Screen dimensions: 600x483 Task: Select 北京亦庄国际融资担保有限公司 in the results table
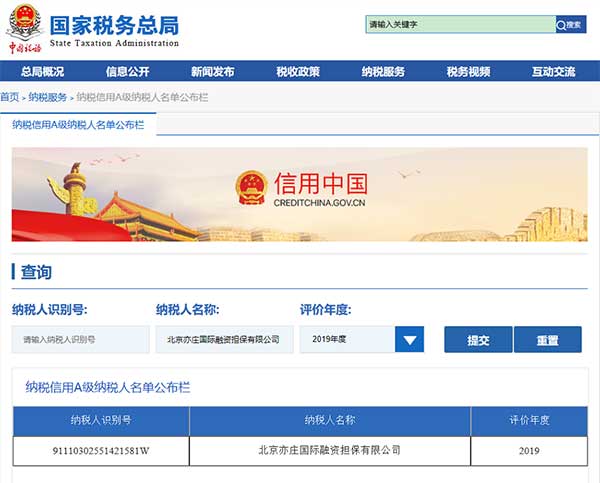coord(330,450)
